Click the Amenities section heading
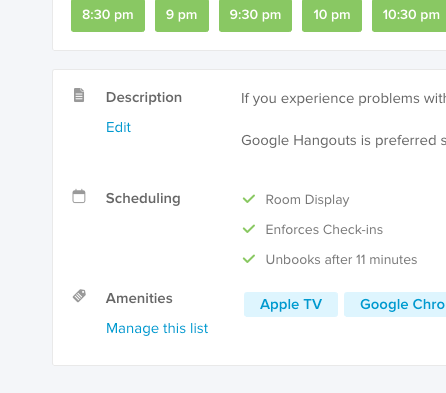The width and height of the screenshot is (446, 393). (139, 298)
